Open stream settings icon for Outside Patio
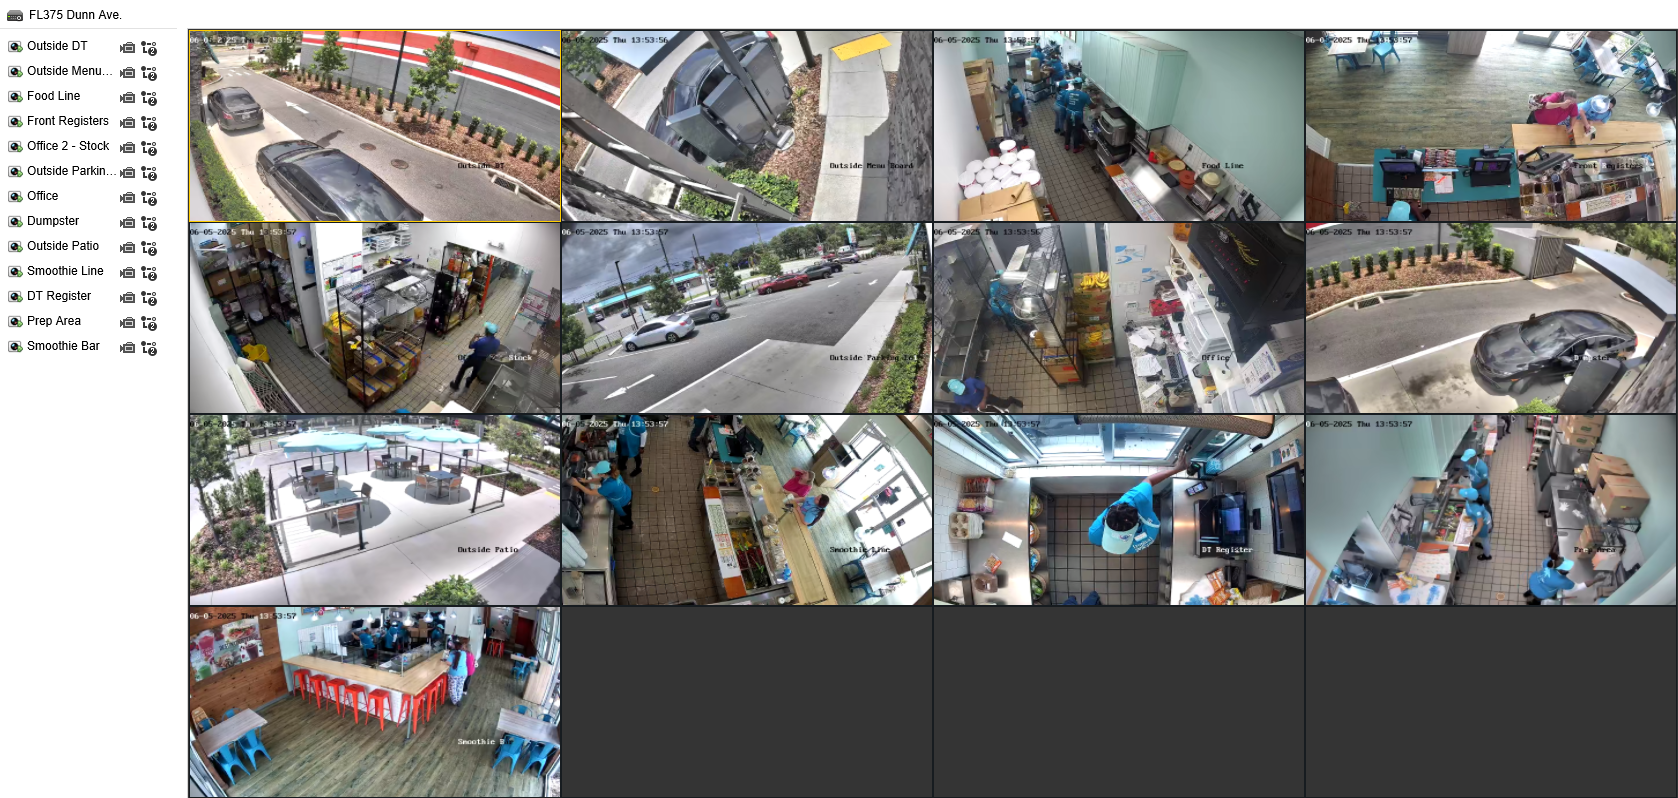The height and width of the screenshot is (798, 1678). 149,248
